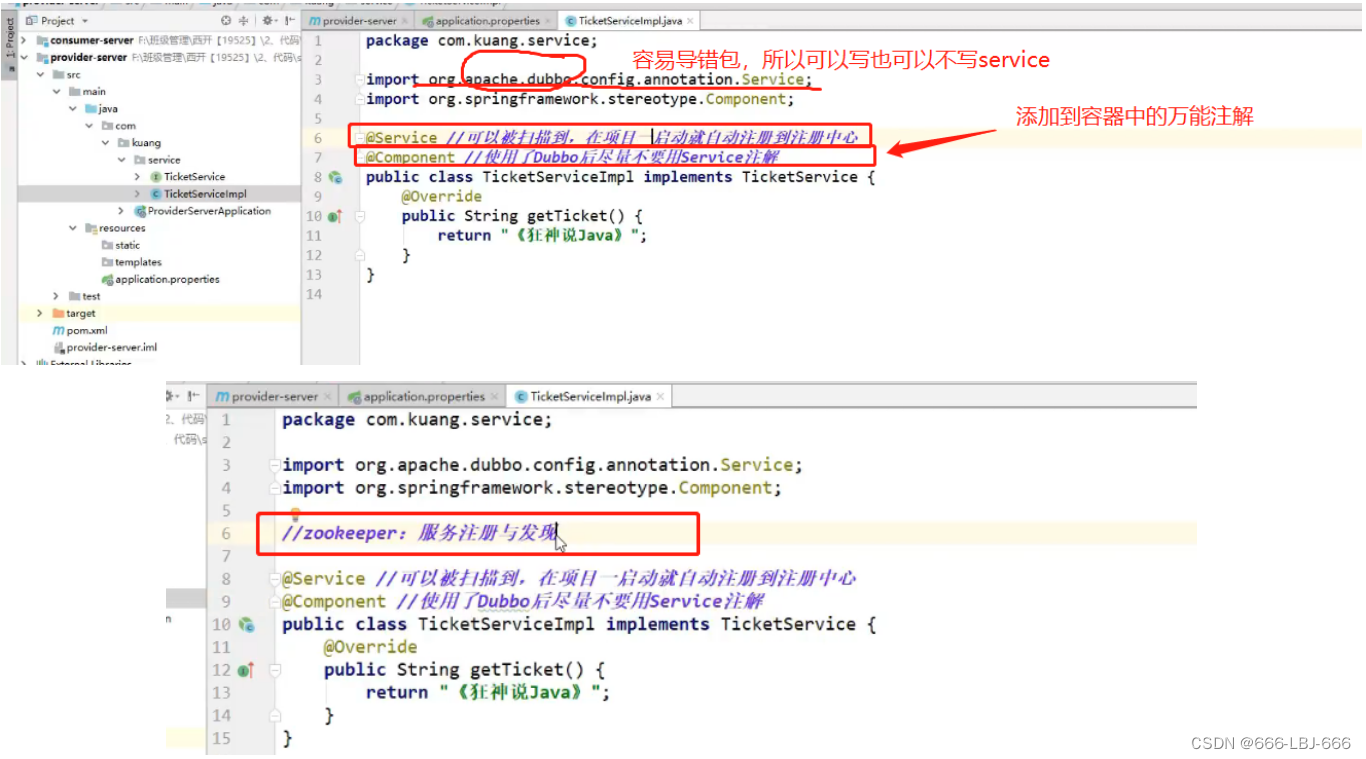Expand the ProviderServerApplication node
The width and height of the screenshot is (1366, 759).
pyautogui.click(x=121, y=211)
